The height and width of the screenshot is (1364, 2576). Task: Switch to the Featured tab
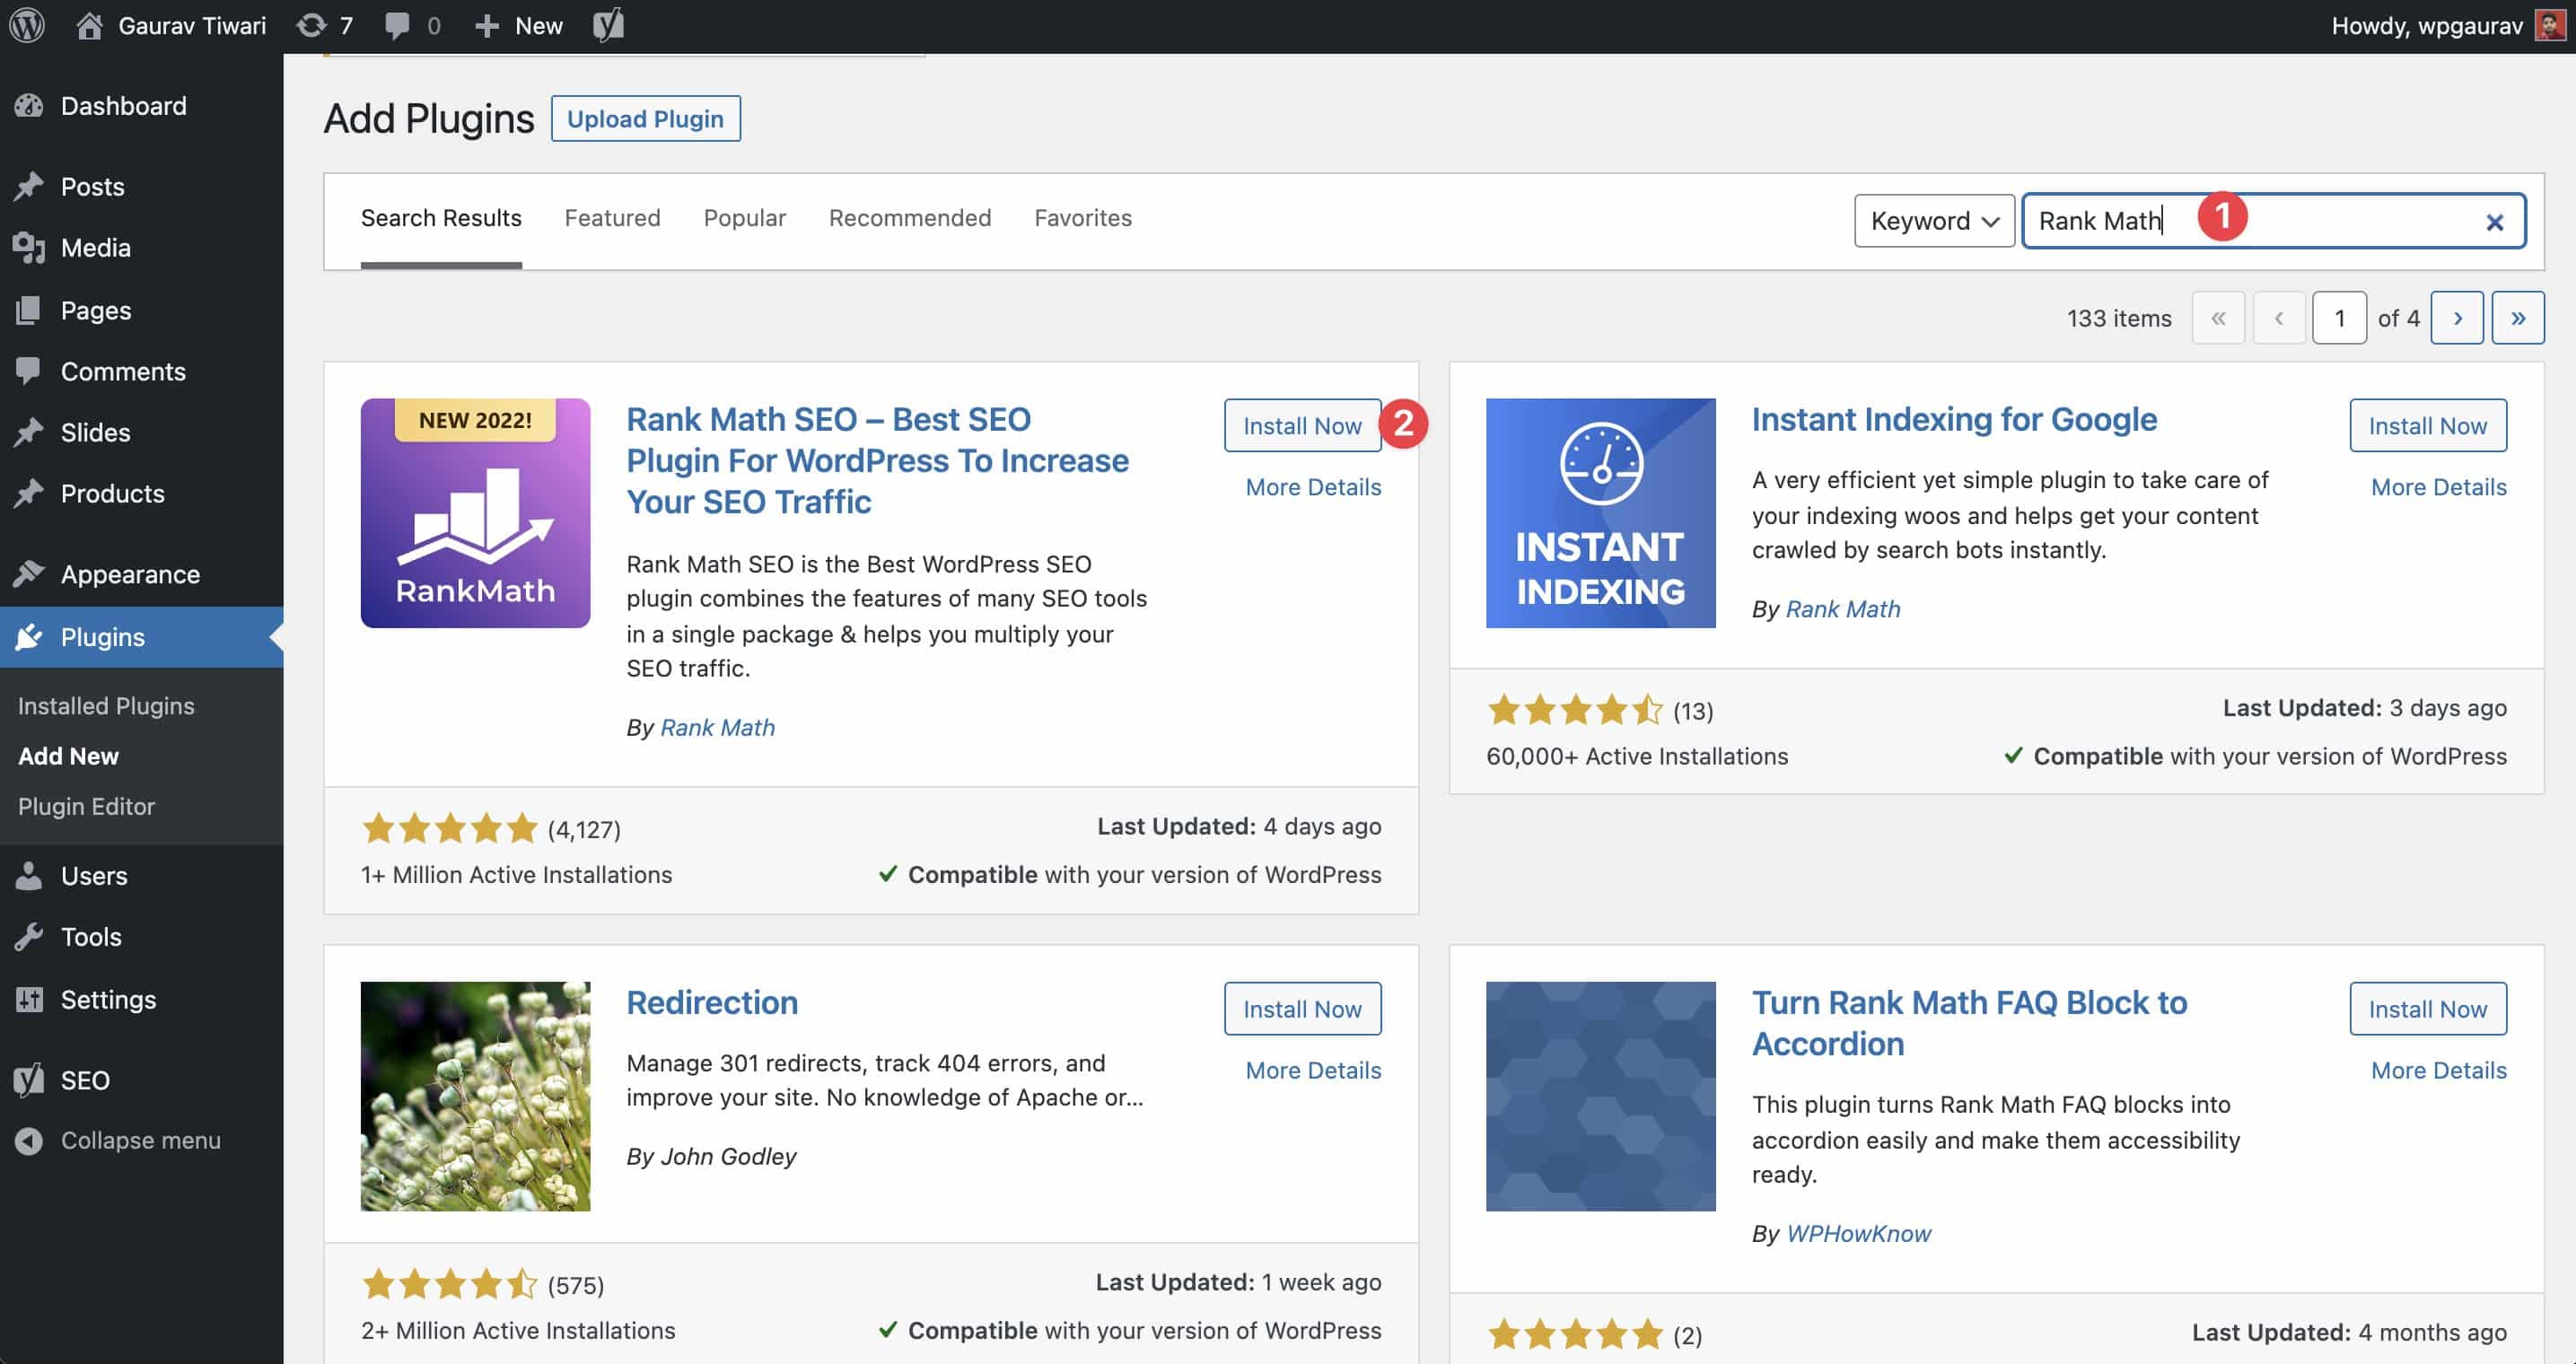tap(612, 218)
